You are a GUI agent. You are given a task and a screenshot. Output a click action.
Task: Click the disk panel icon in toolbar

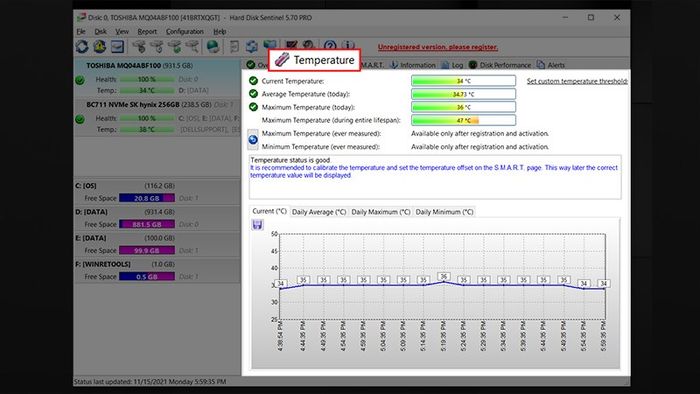(x=117, y=46)
